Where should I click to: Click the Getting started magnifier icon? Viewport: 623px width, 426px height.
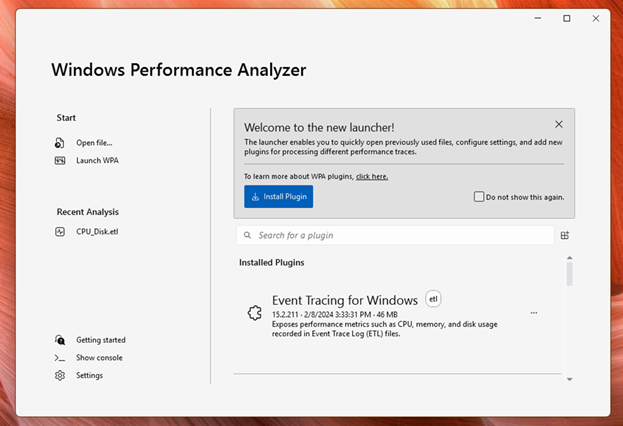pos(60,340)
